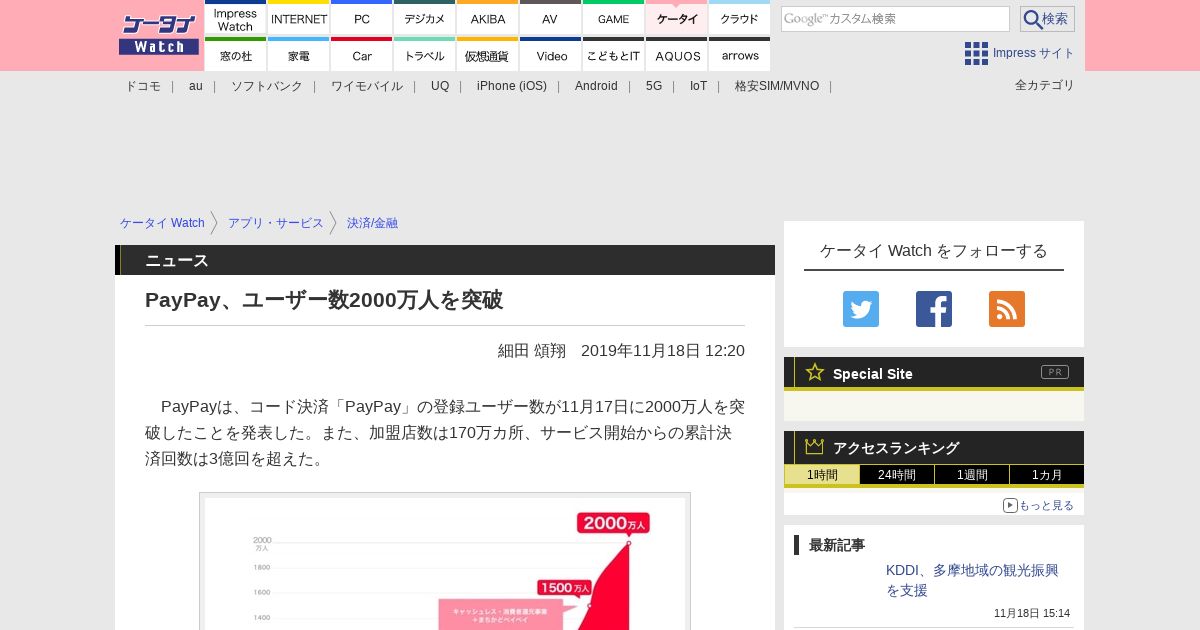Click the Special Site star icon
This screenshot has width=1200, height=630.
(x=815, y=372)
